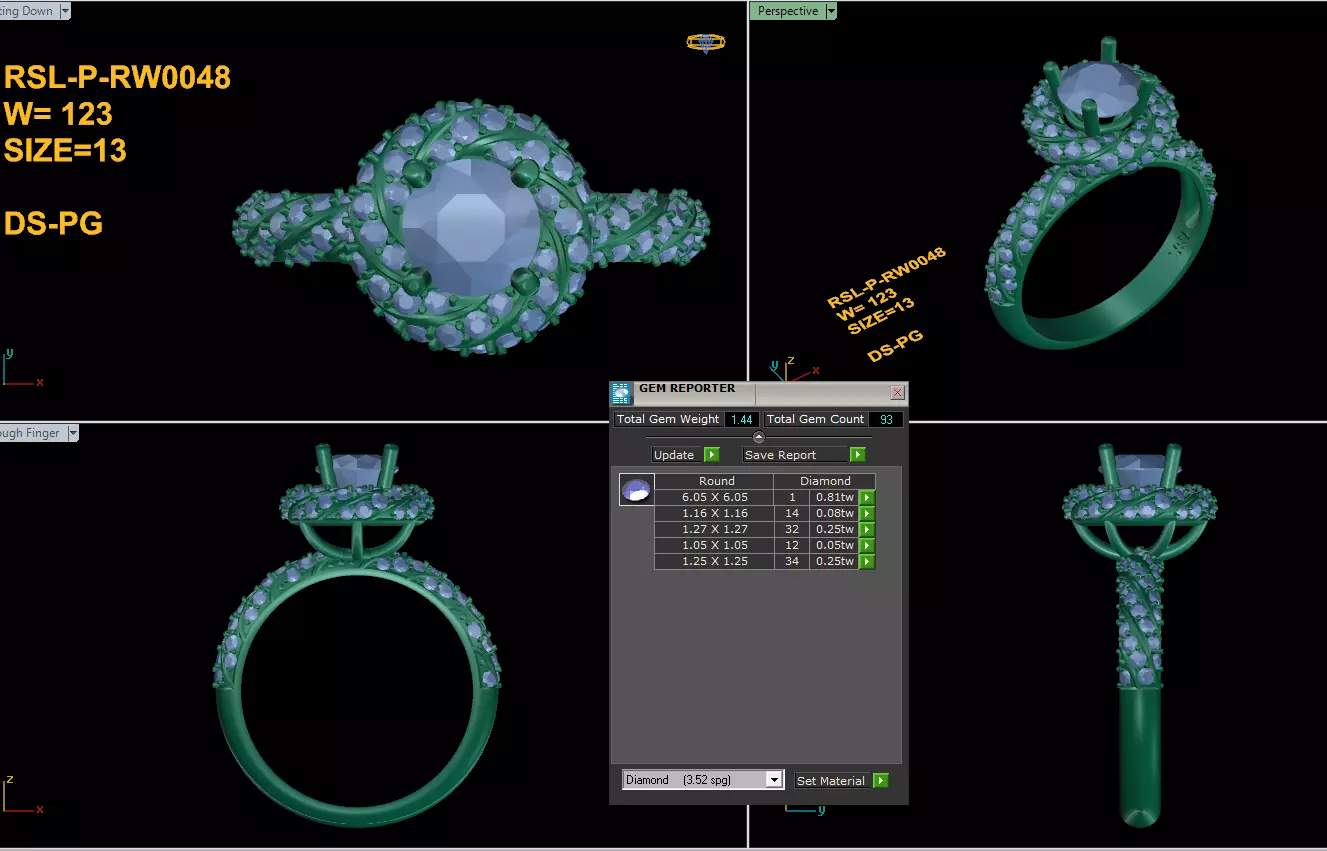This screenshot has width=1327, height=851.
Task: Click the Total Gem Weight label
Action: point(668,419)
